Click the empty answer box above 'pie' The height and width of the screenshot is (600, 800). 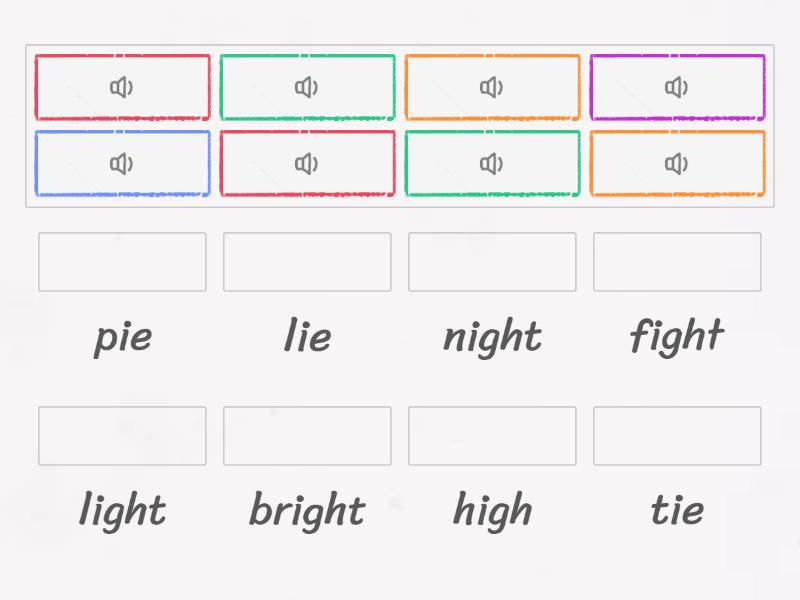(x=122, y=262)
